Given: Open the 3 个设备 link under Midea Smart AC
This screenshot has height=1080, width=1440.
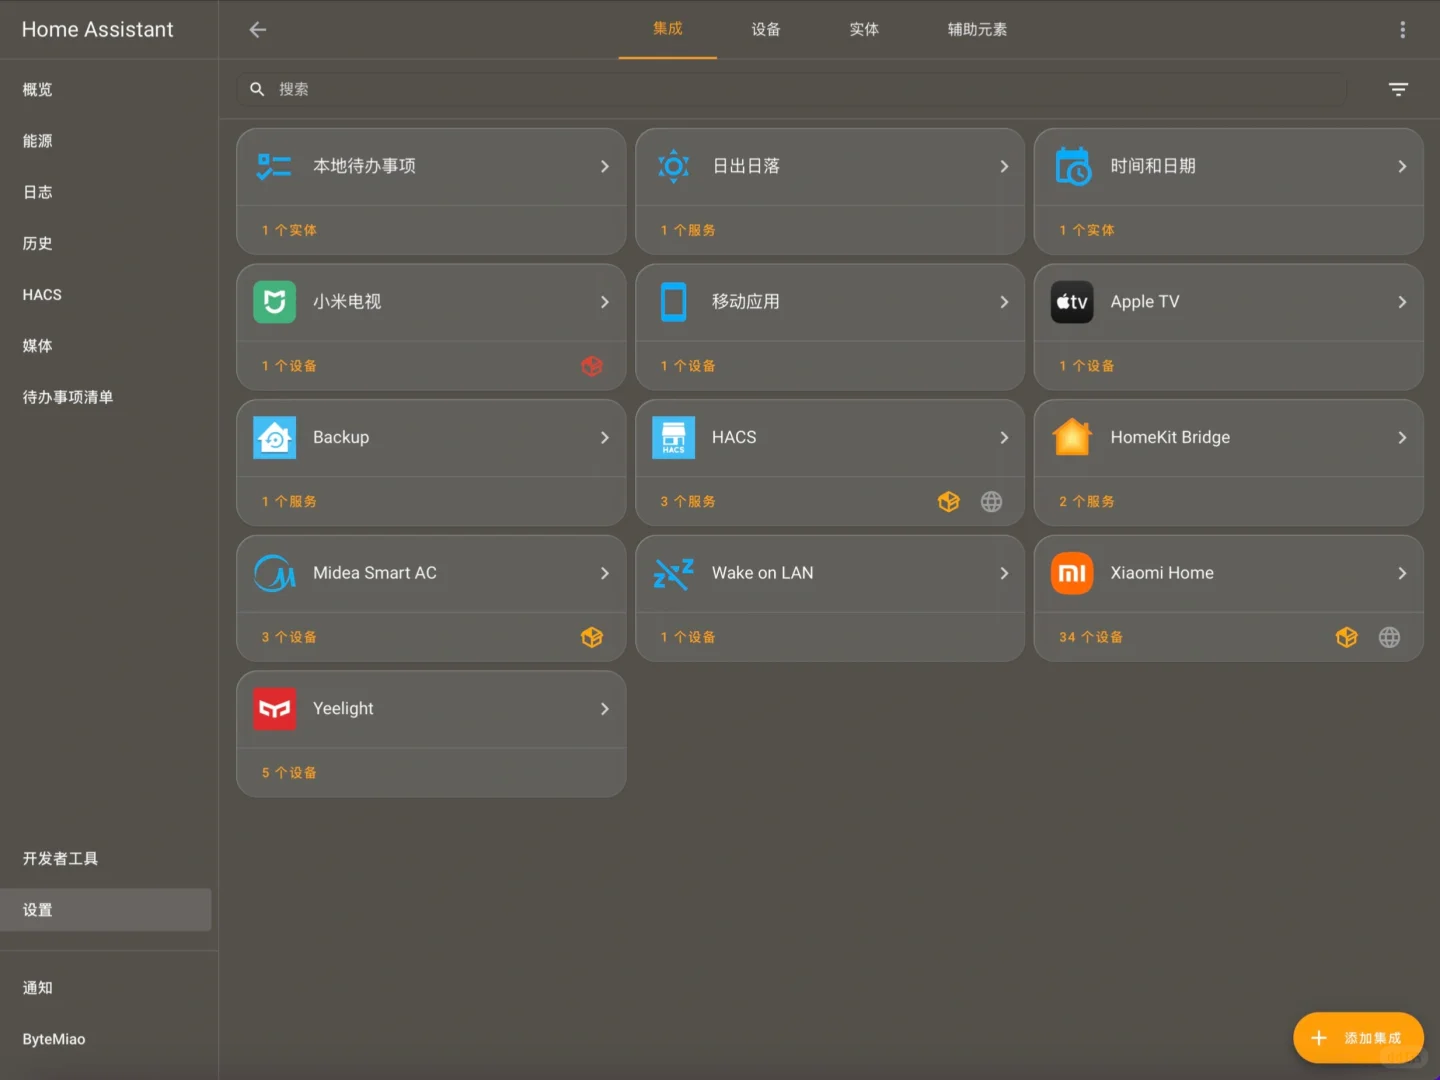Looking at the screenshot, I should pos(289,637).
